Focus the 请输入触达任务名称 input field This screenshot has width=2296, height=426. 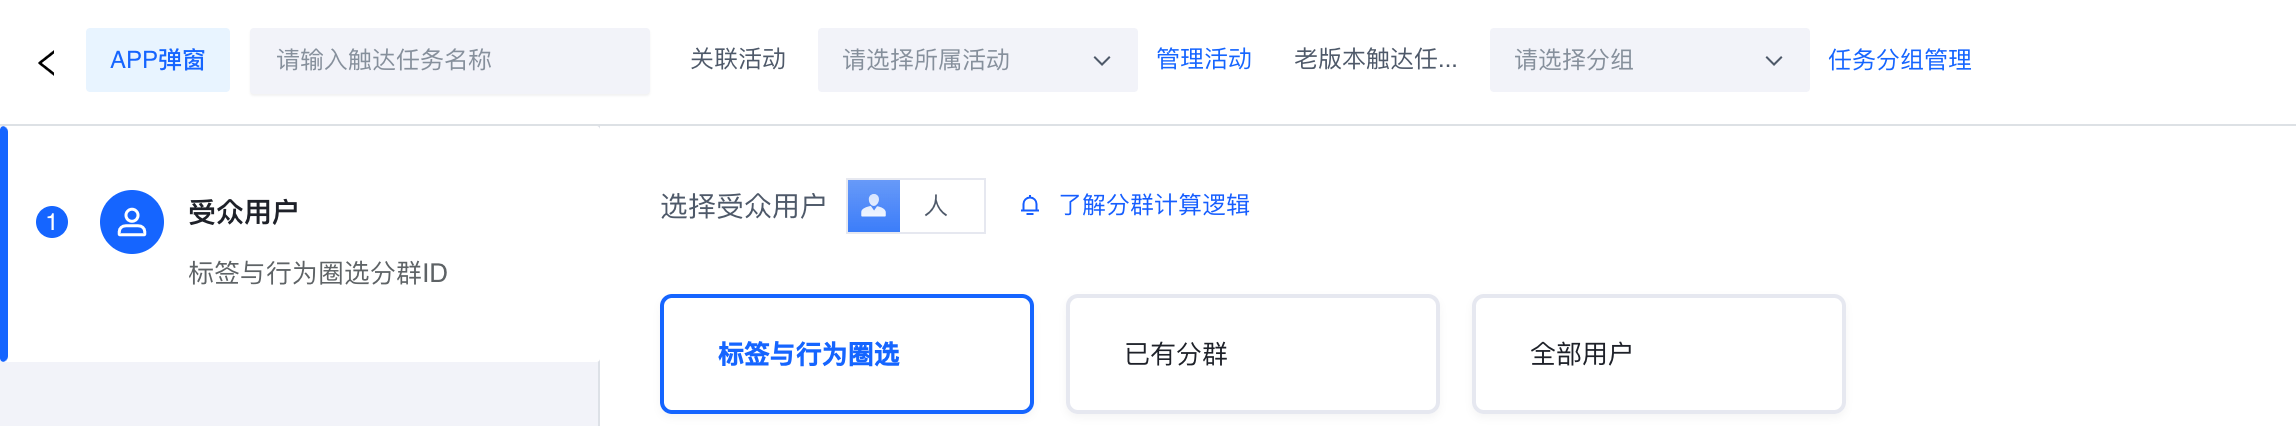(x=450, y=61)
